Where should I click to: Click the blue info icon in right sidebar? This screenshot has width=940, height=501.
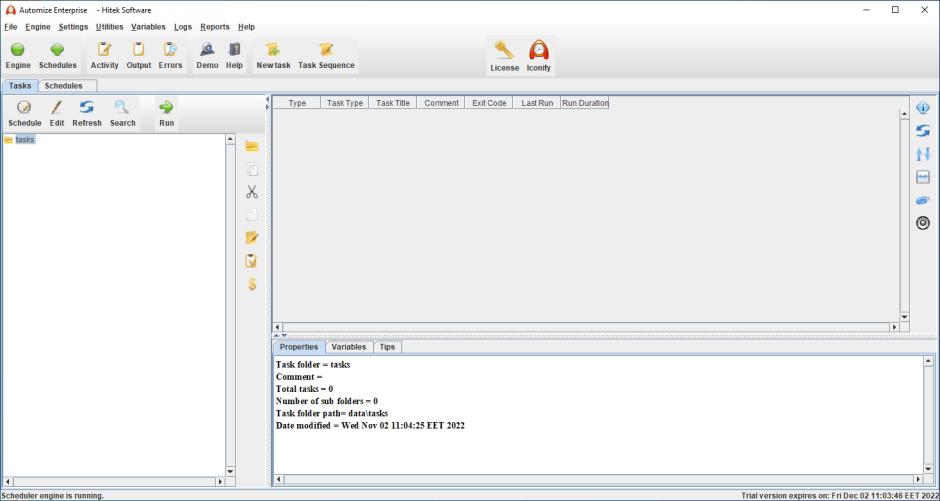923,109
